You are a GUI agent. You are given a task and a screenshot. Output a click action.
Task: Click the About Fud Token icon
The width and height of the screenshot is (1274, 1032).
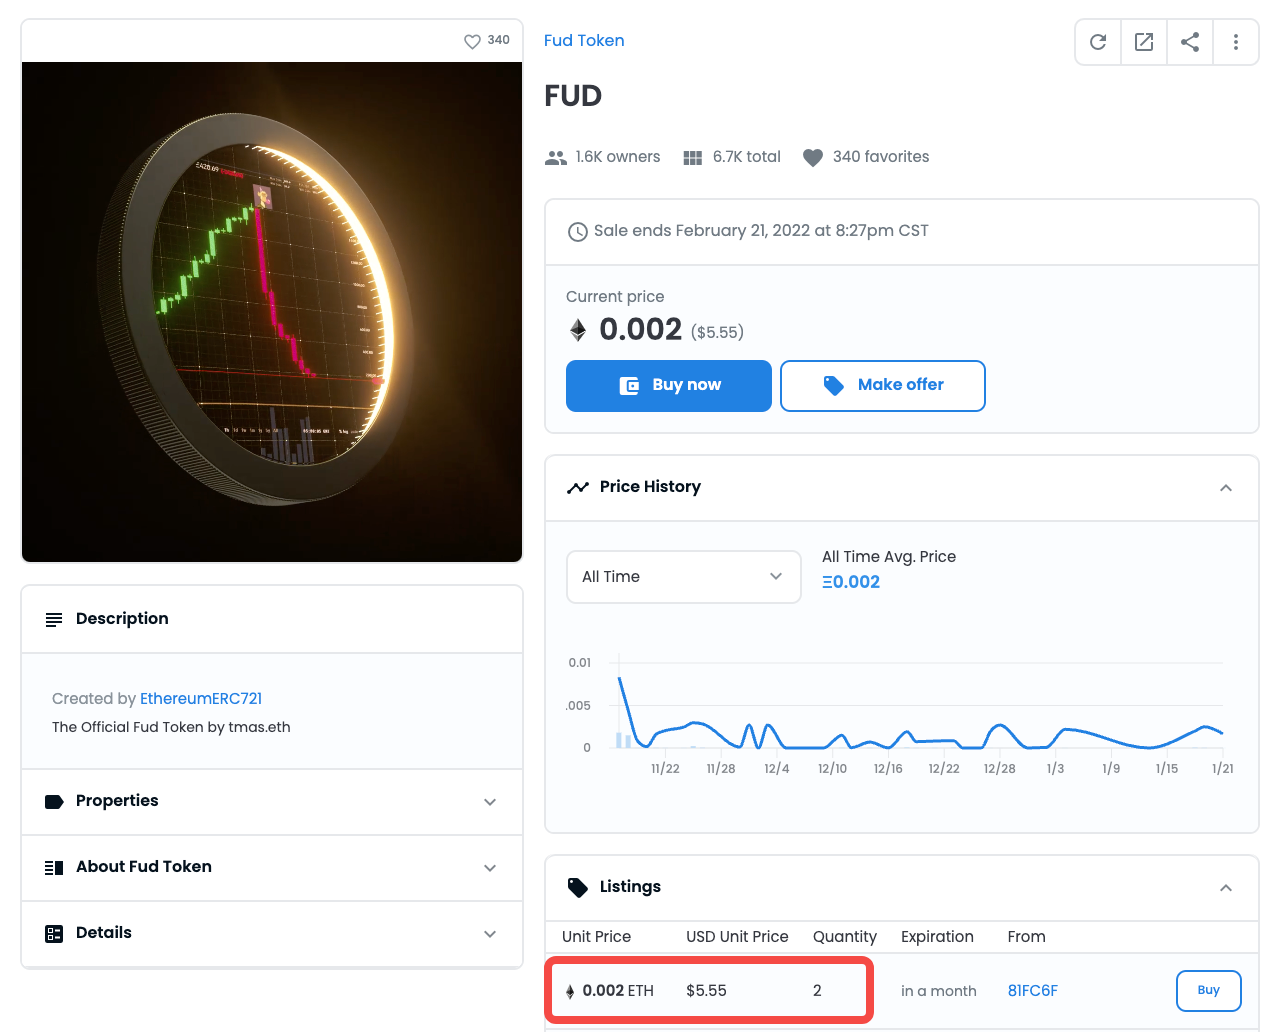(54, 868)
